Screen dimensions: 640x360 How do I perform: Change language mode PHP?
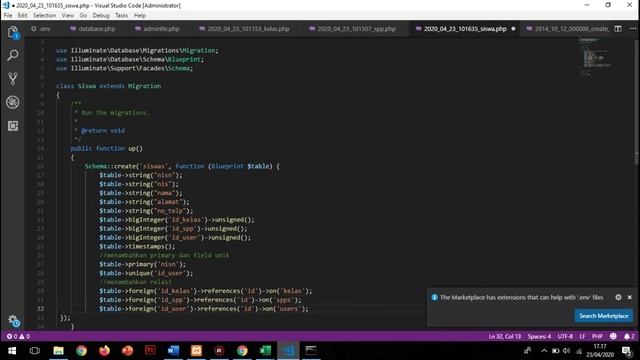pos(597,336)
